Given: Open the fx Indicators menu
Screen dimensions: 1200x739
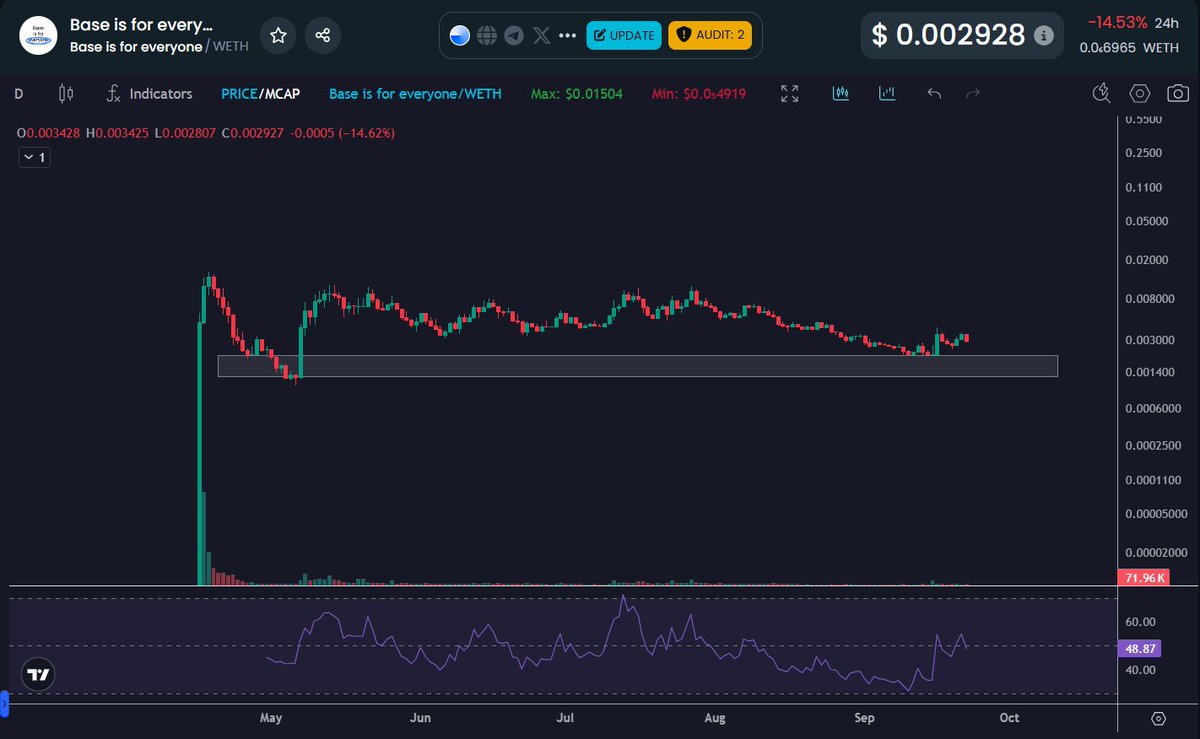Looking at the screenshot, I should (148, 93).
